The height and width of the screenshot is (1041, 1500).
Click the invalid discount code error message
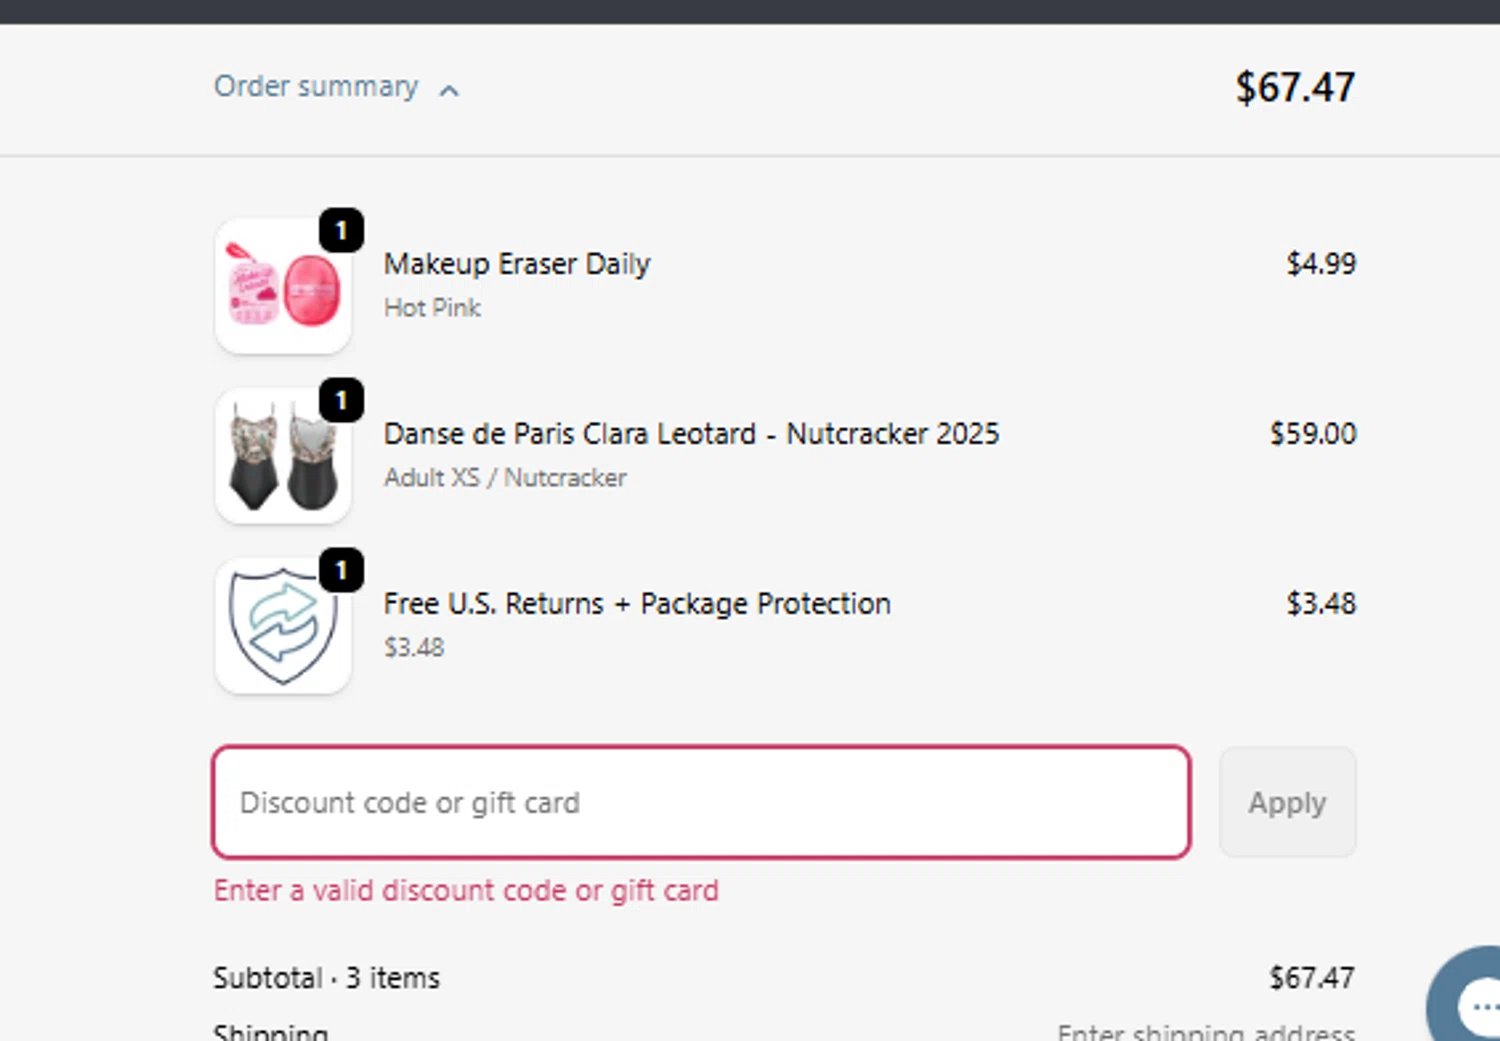[x=466, y=891]
